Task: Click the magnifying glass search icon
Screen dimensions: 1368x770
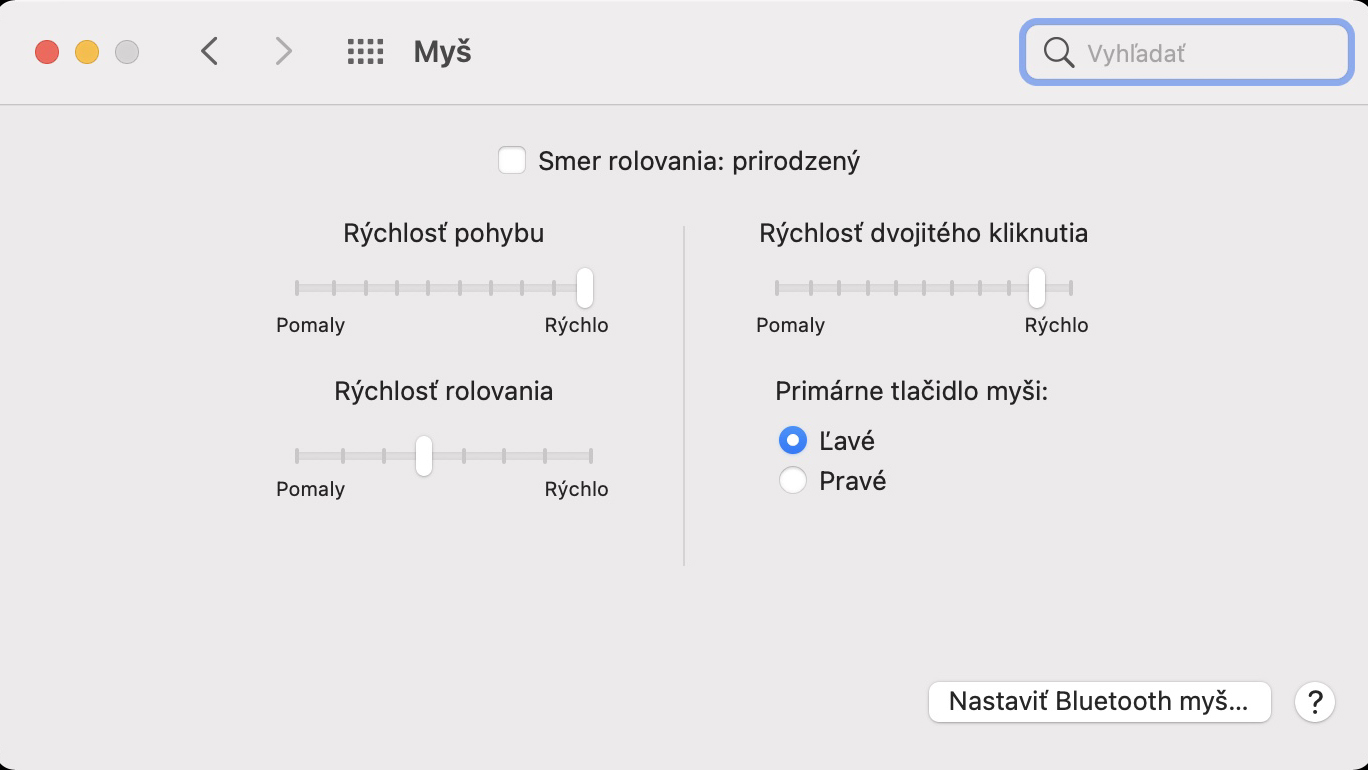Action: pyautogui.click(x=1058, y=52)
